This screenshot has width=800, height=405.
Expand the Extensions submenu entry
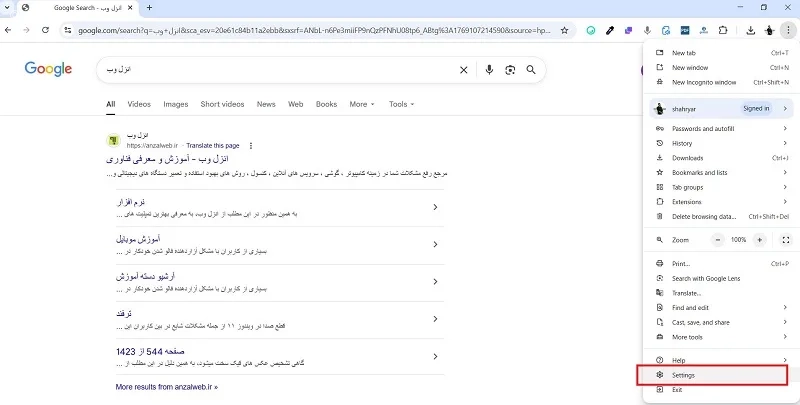pyautogui.click(x=721, y=202)
